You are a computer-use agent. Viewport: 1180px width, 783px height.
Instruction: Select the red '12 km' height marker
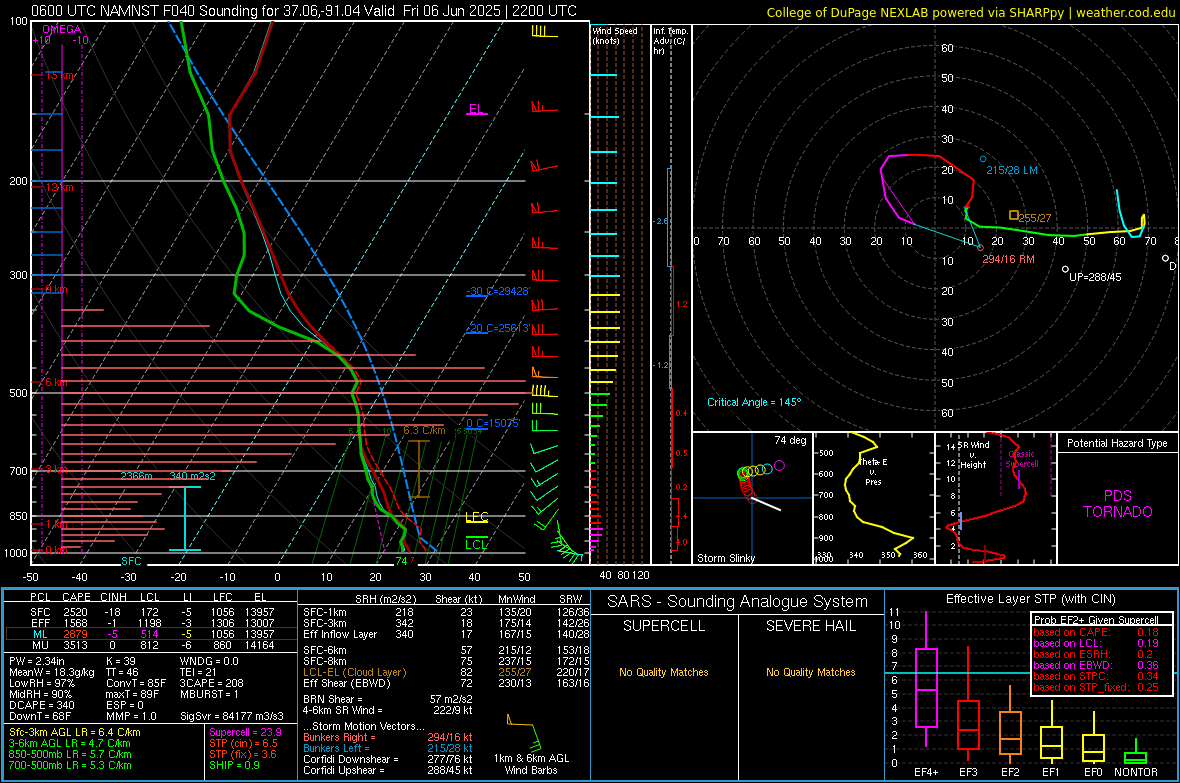[x=59, y=187]
